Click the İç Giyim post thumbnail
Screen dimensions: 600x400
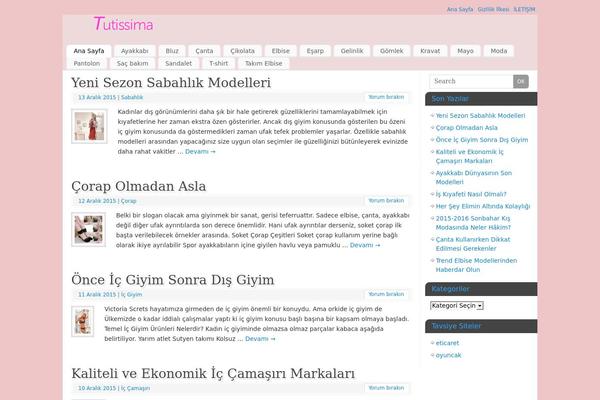83,322
